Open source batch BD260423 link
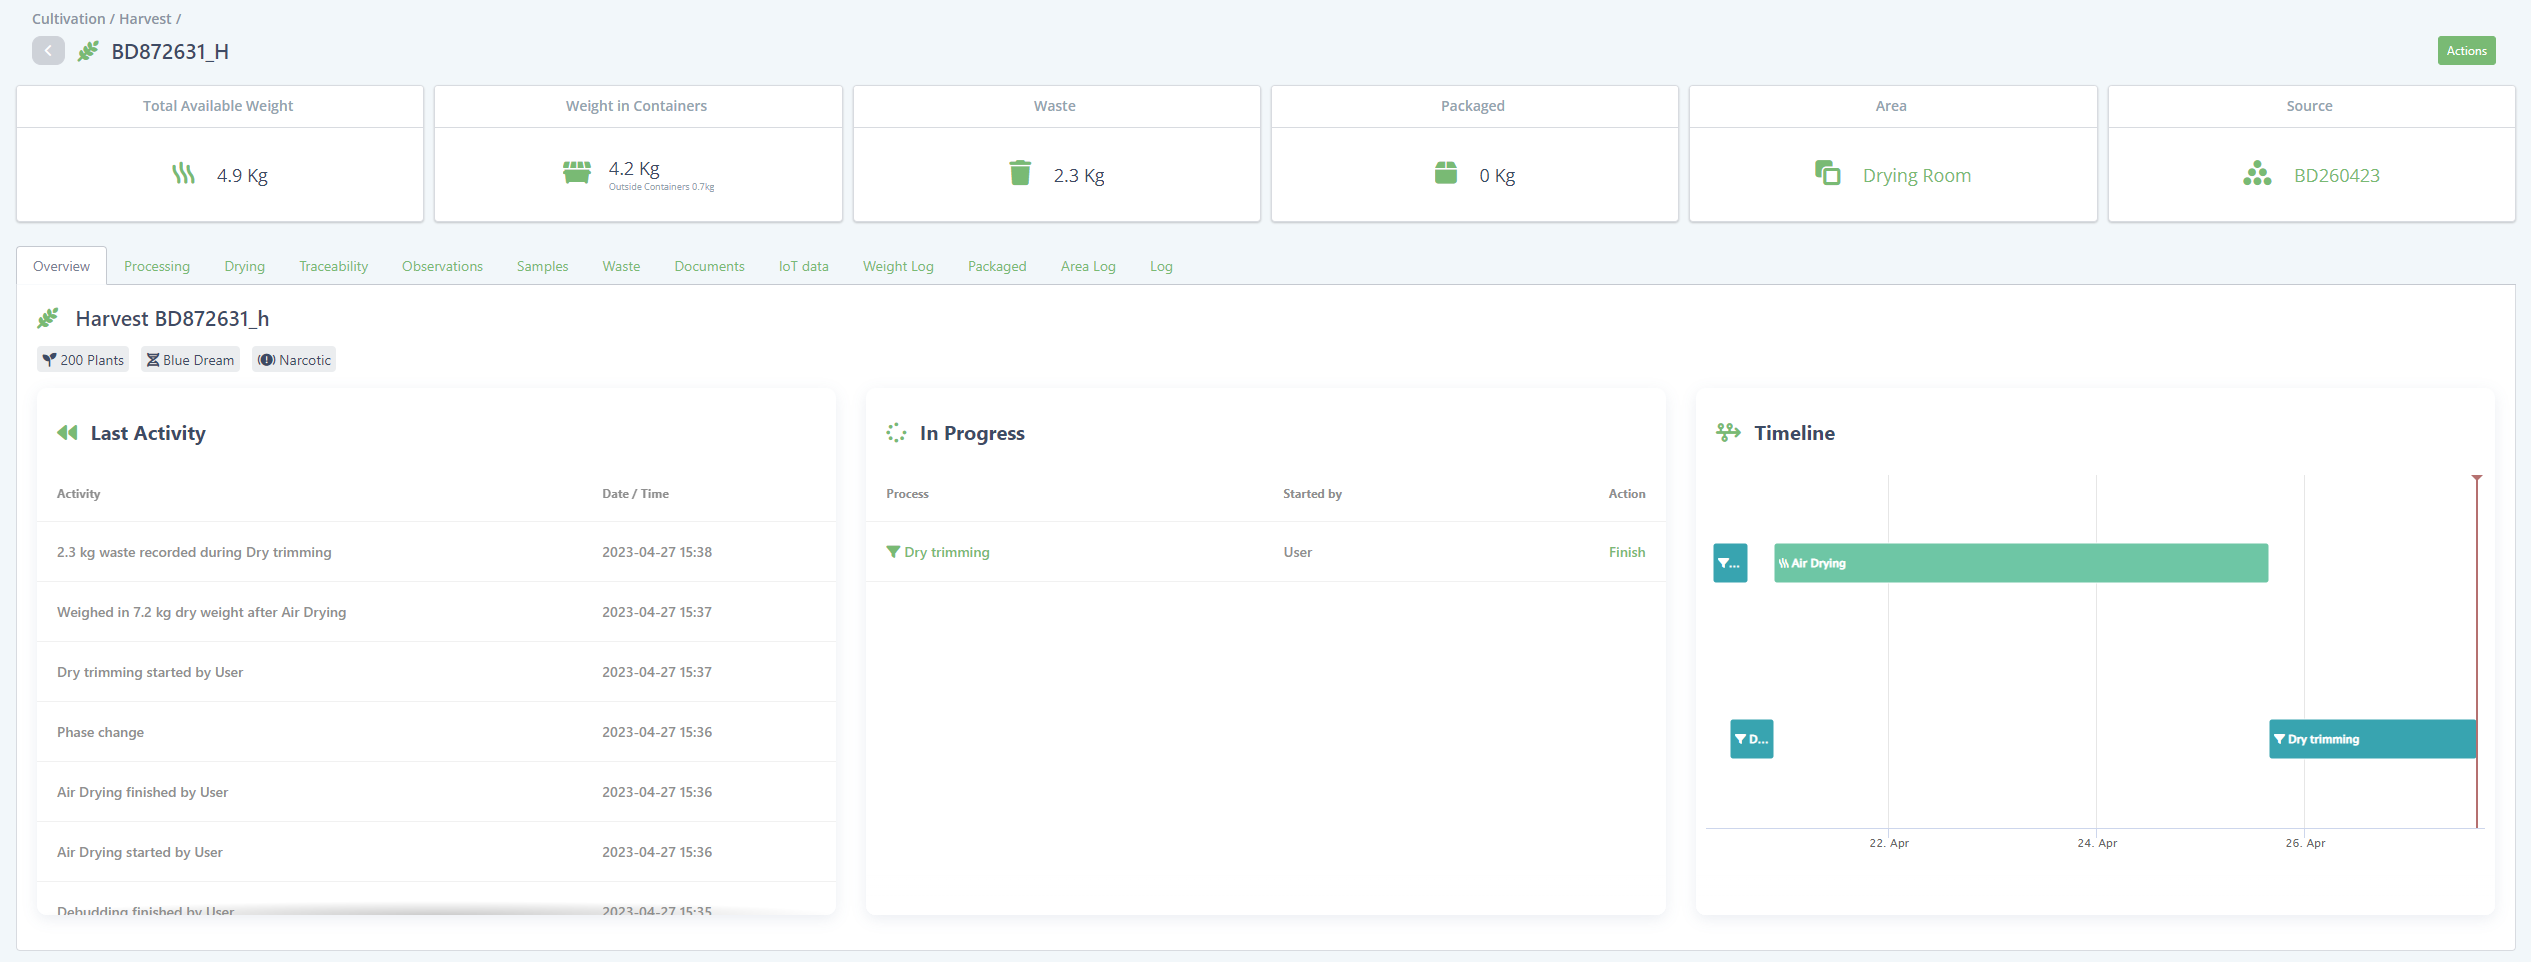The width and height of the screenshot is (2531, 962). (x=2336, y=176)
